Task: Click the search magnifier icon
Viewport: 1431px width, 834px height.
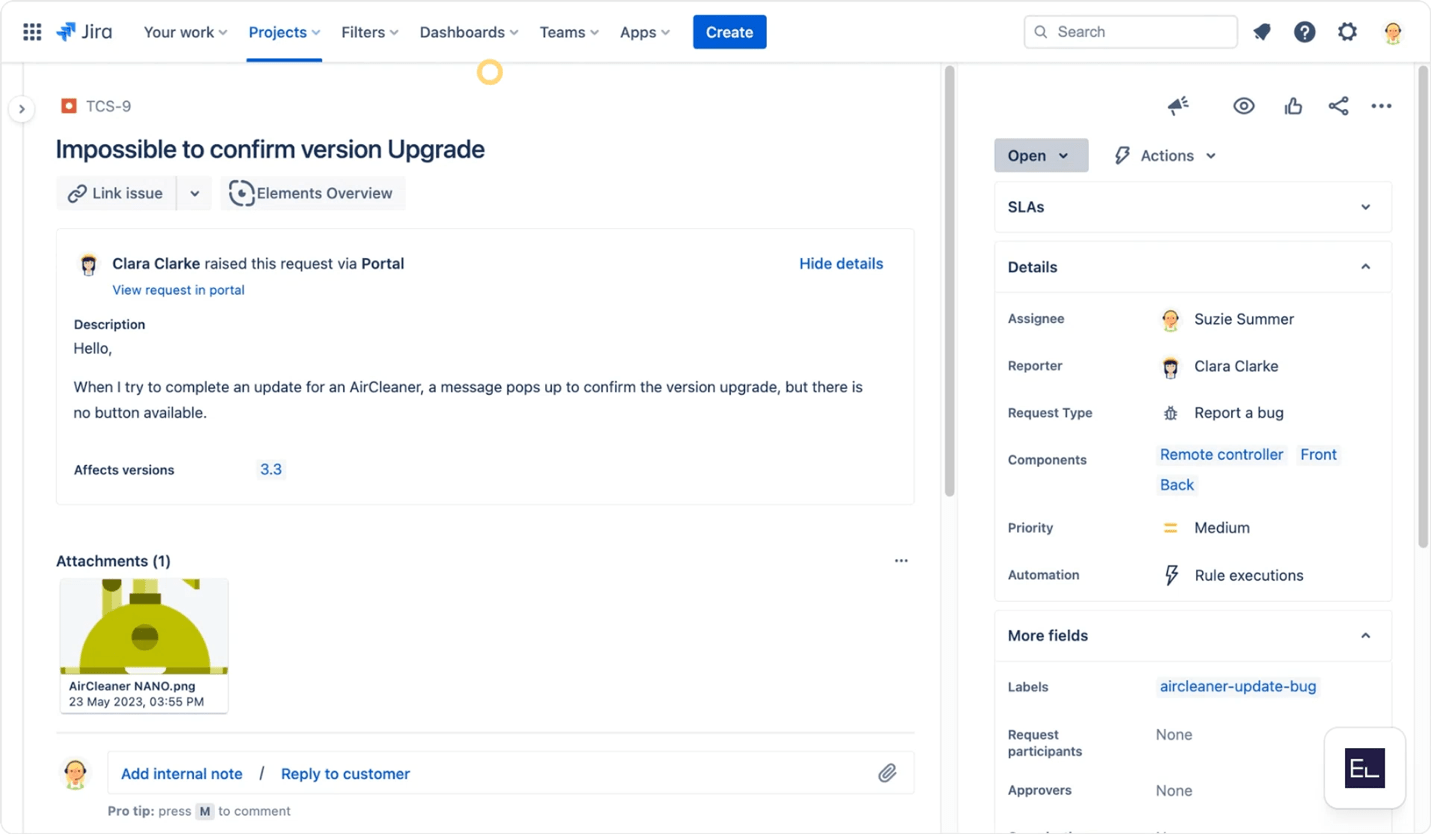Action: coord(1041,32)
